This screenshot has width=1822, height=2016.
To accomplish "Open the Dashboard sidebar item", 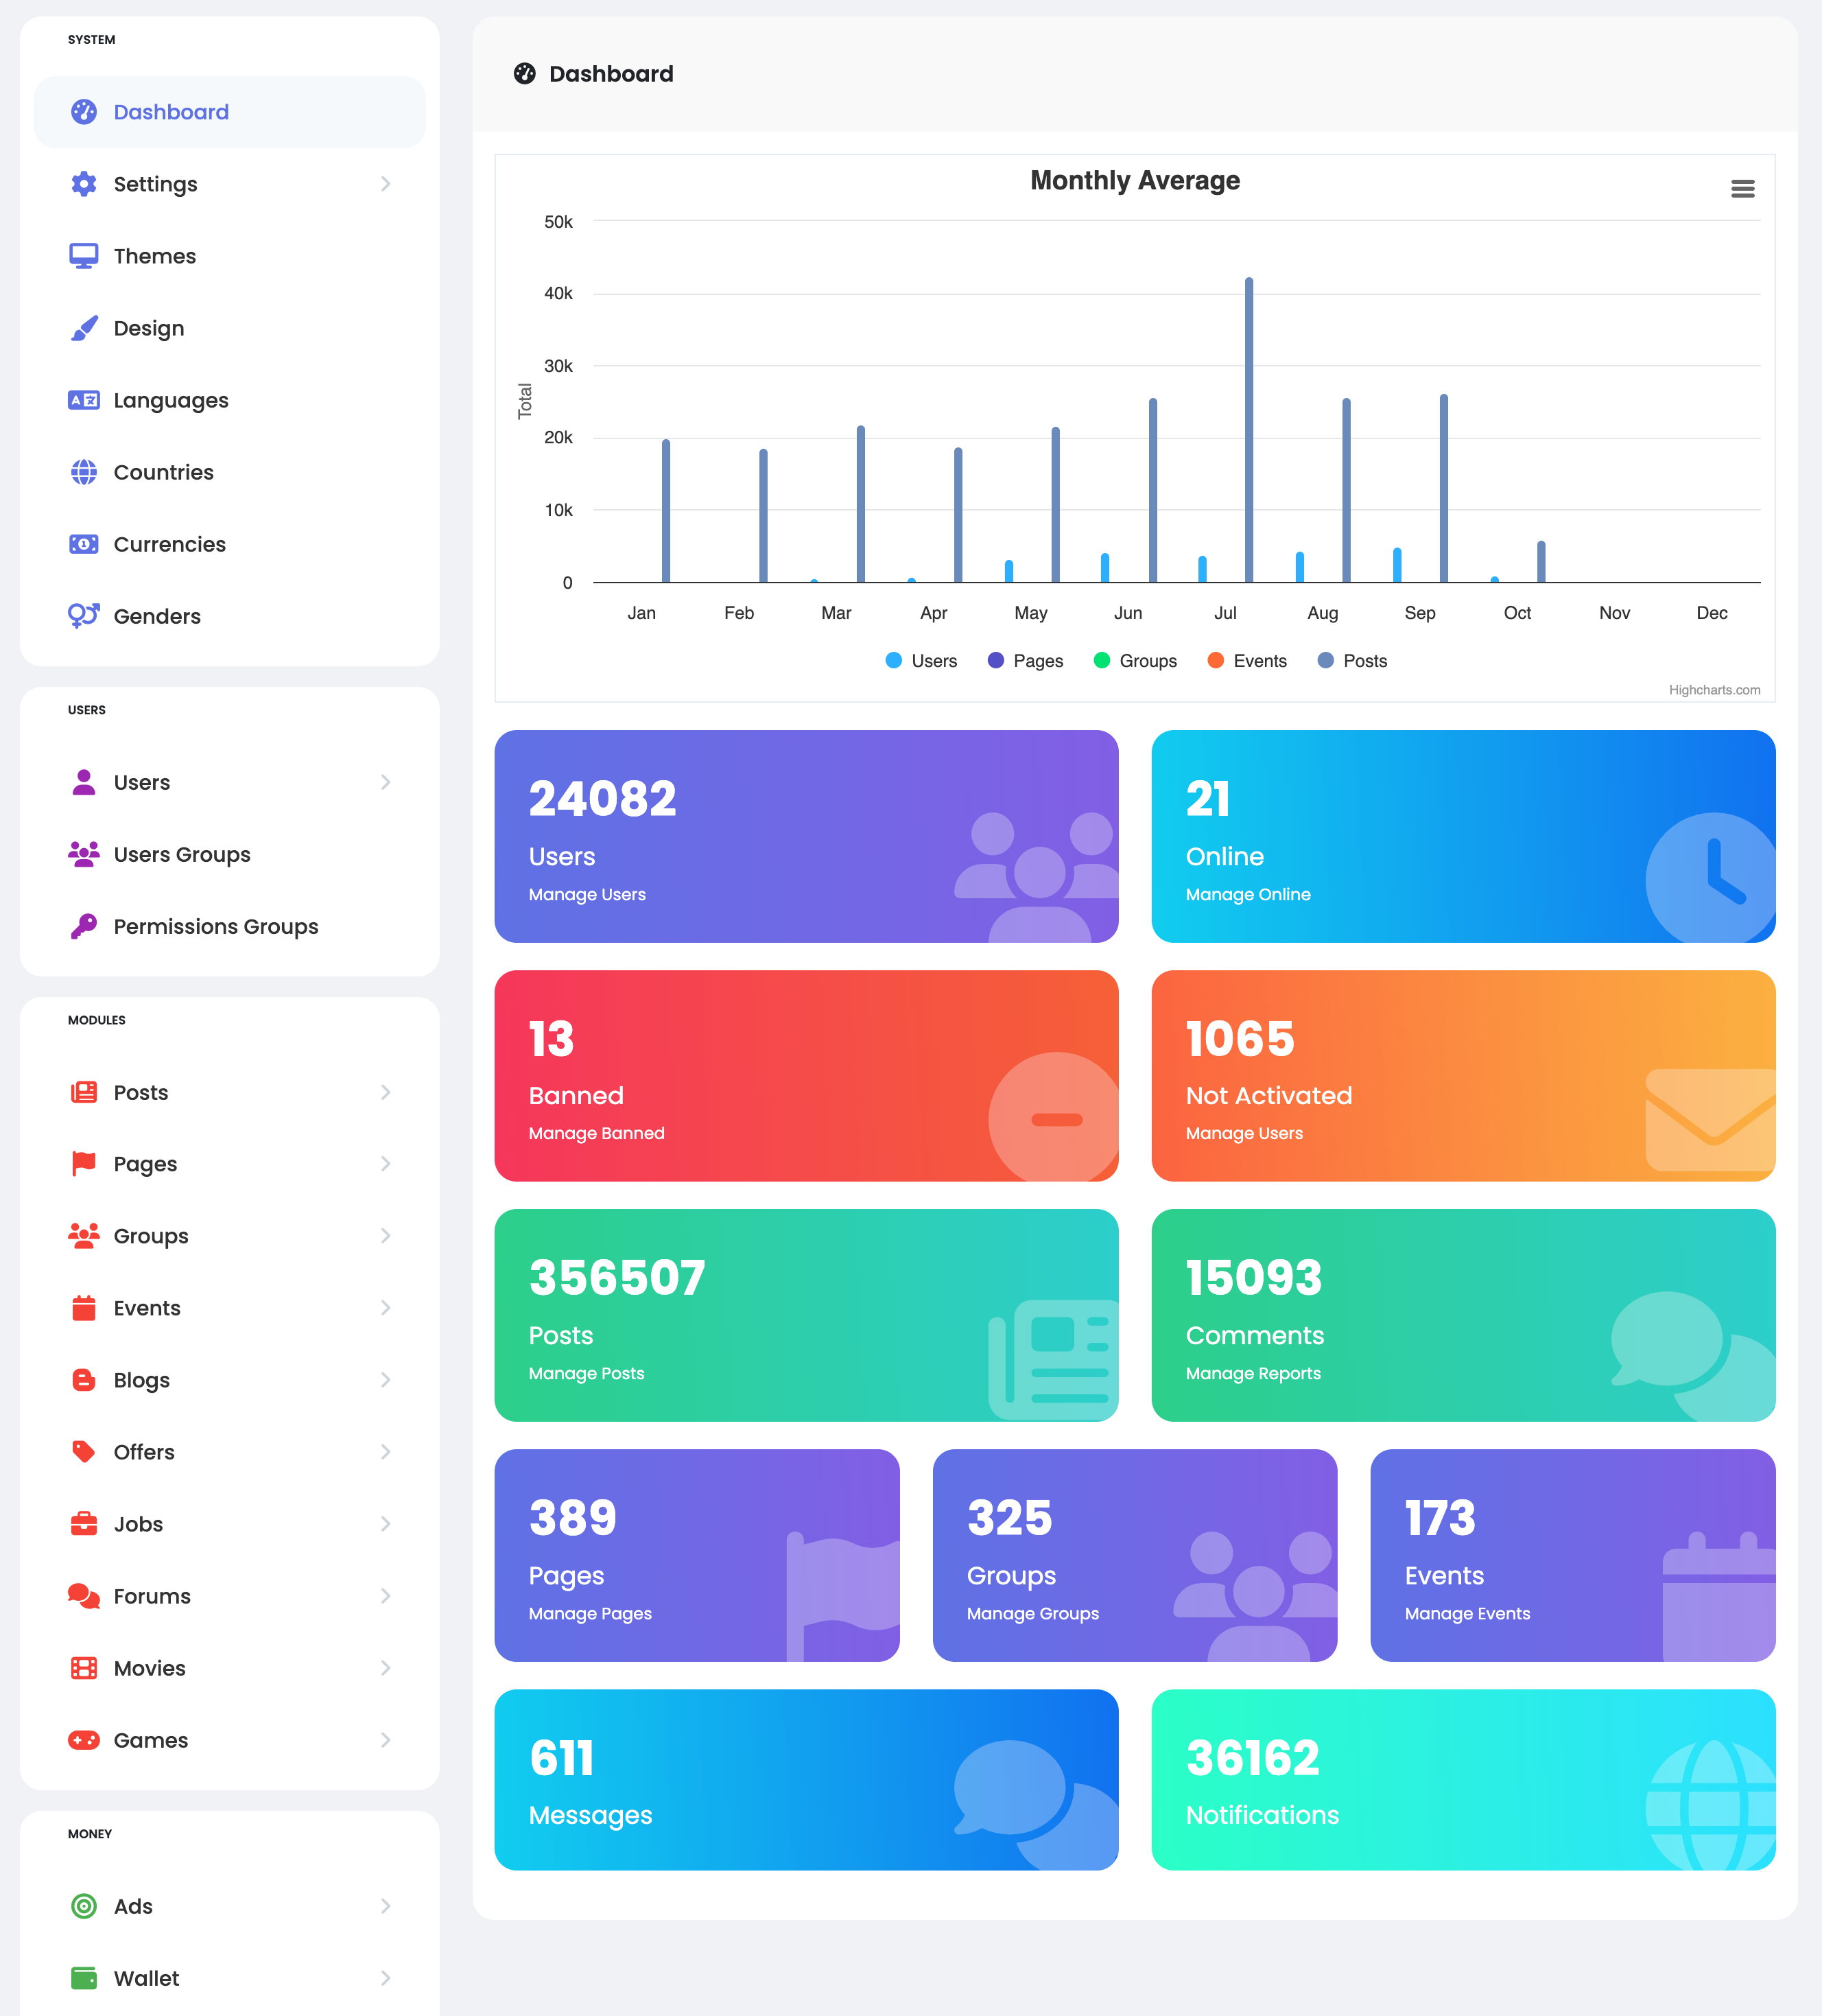I will [x=171, y=112].
